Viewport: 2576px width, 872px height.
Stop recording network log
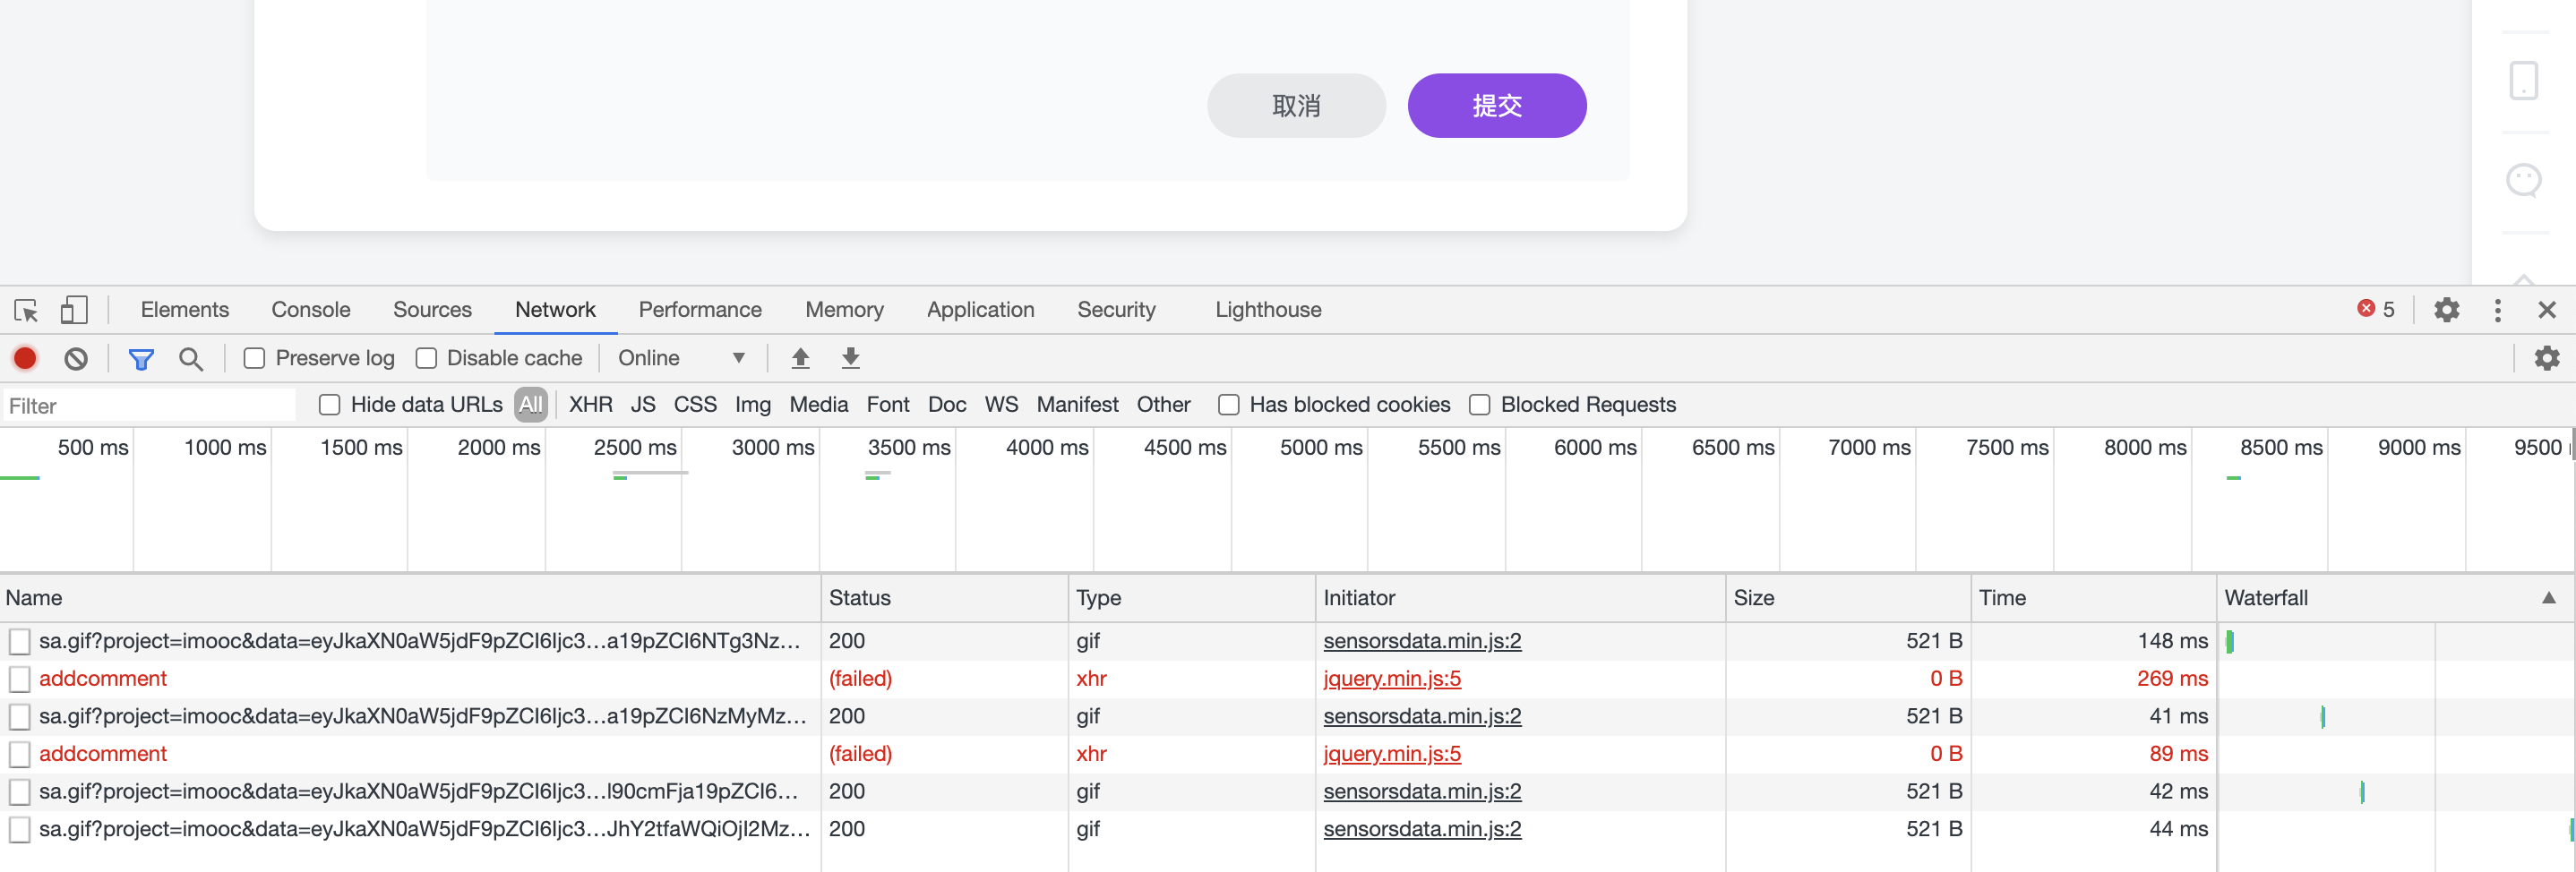(25, 358)
